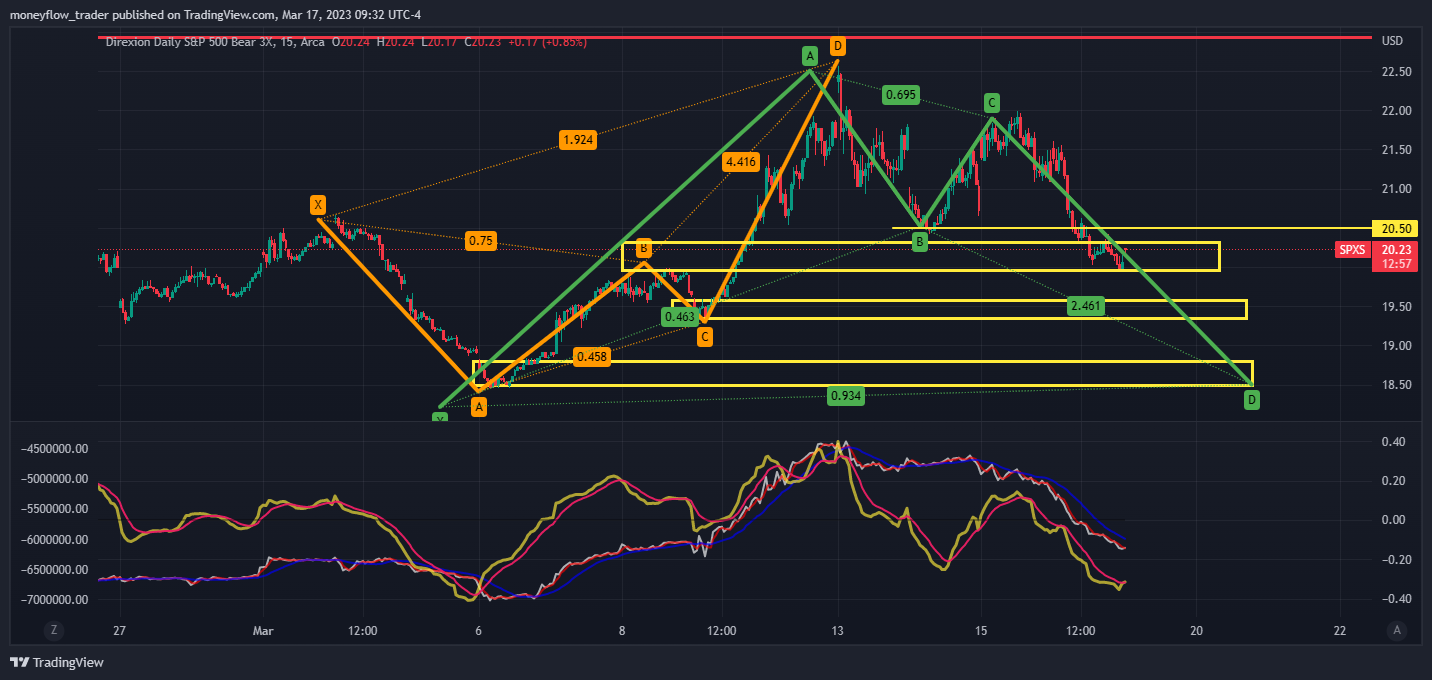Select the green B harmonic pattern point
This screenshot has height=680, width=1432.
920,241
